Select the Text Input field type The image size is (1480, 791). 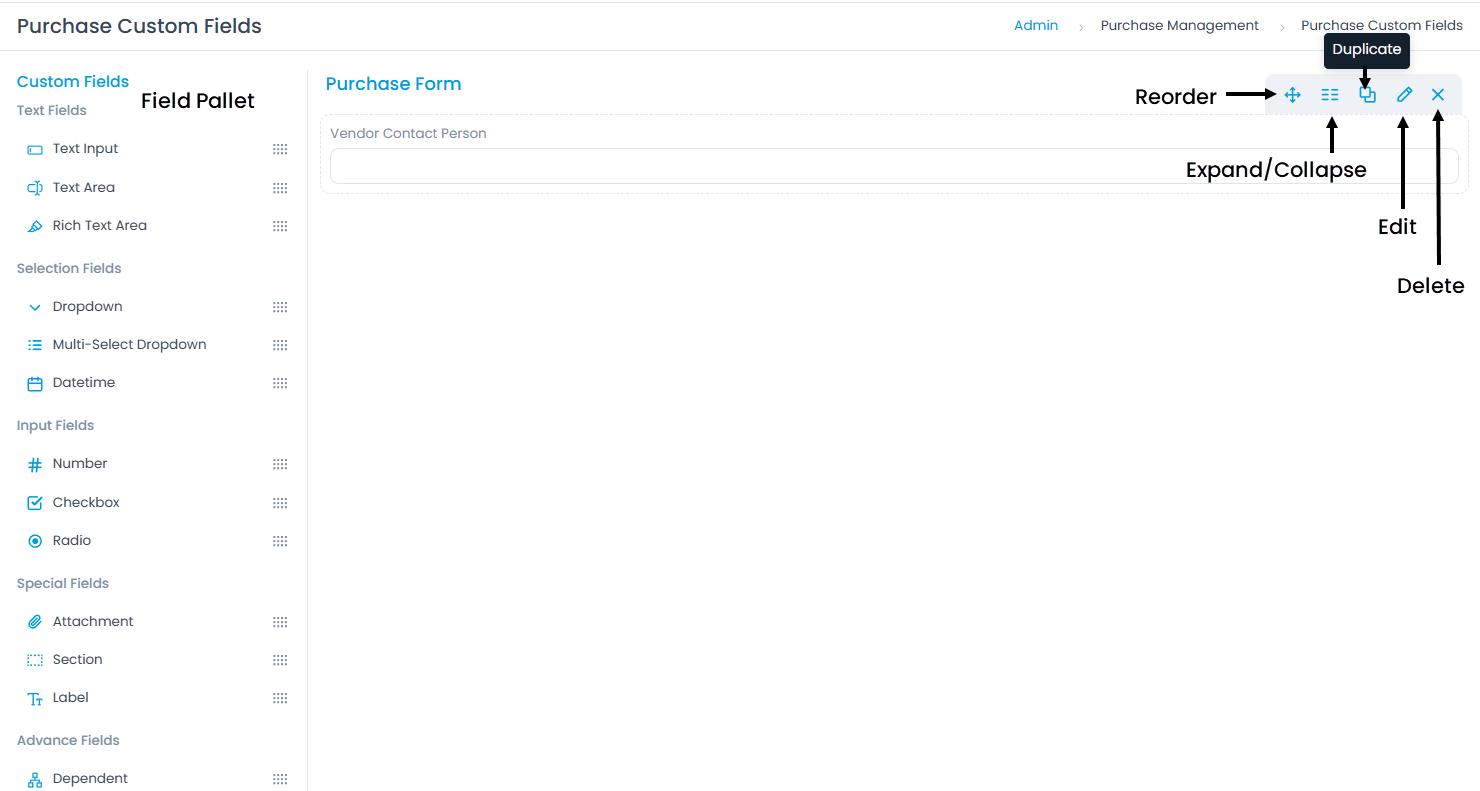[85, 149]
